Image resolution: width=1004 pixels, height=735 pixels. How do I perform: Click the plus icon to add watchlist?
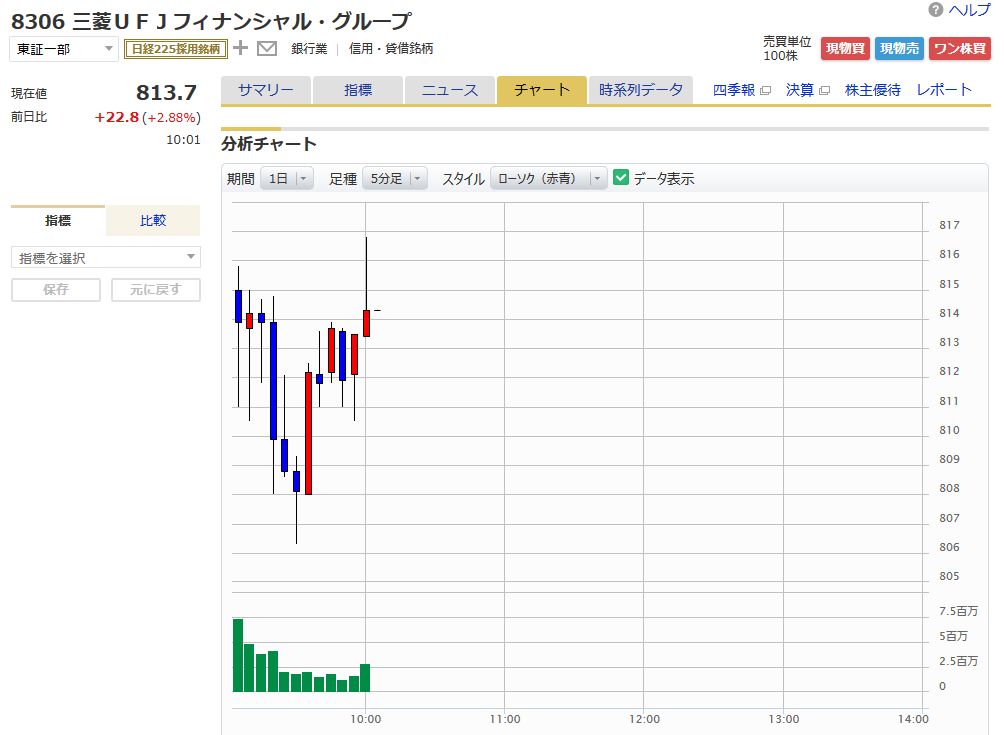[x=240, y=48]
